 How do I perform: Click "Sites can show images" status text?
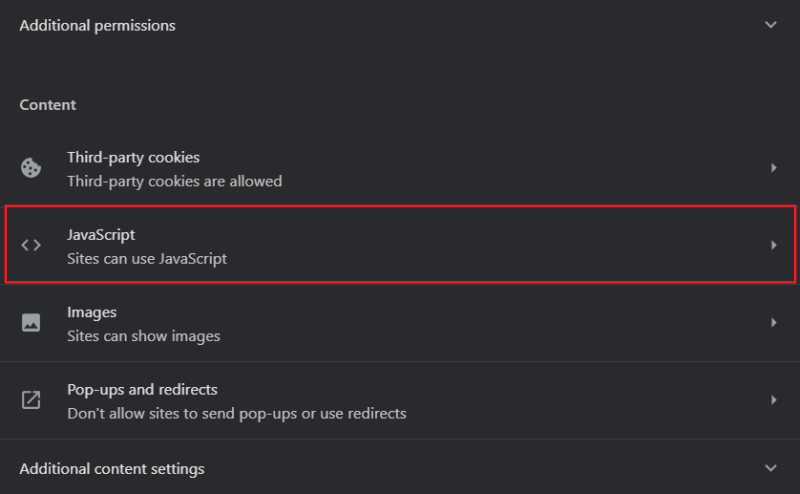tap(143, 336)
